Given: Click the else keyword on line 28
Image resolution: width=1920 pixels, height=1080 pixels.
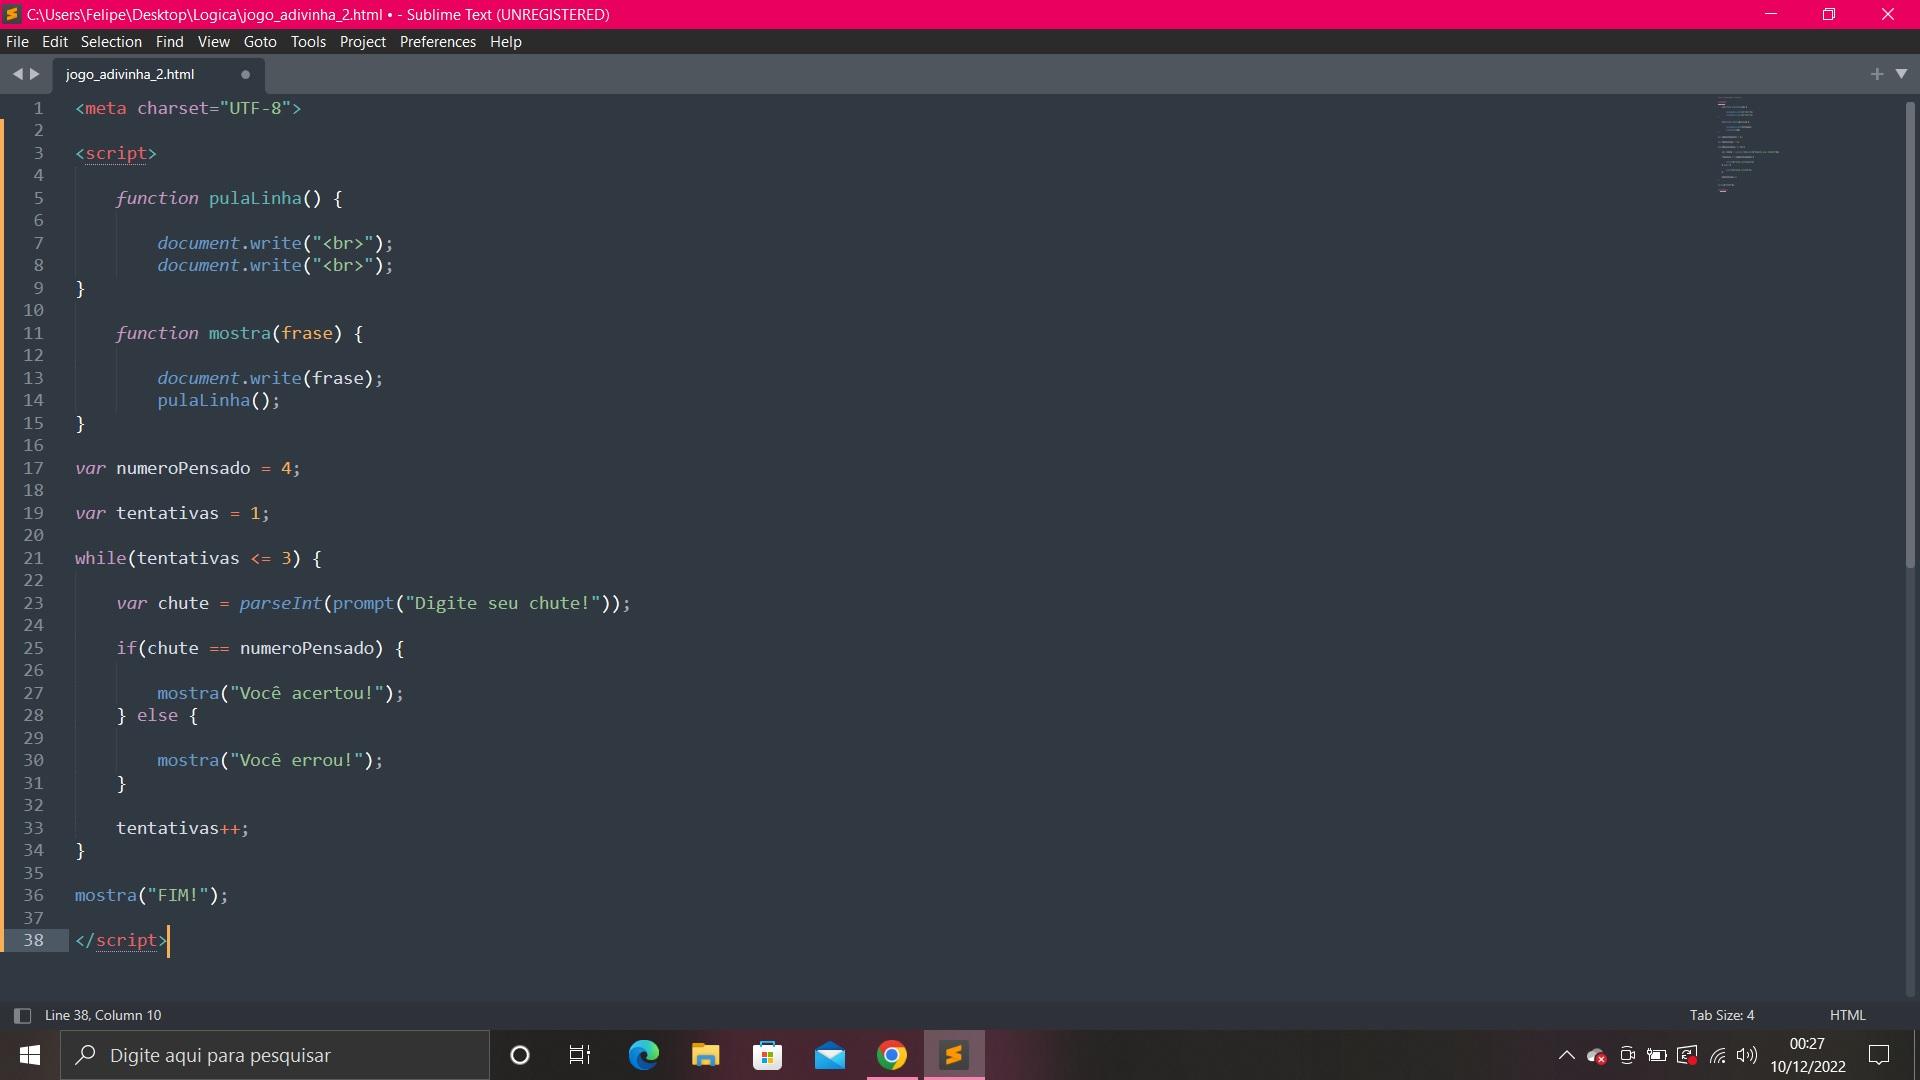Looking at the screenshot, I should coord(157,715).
